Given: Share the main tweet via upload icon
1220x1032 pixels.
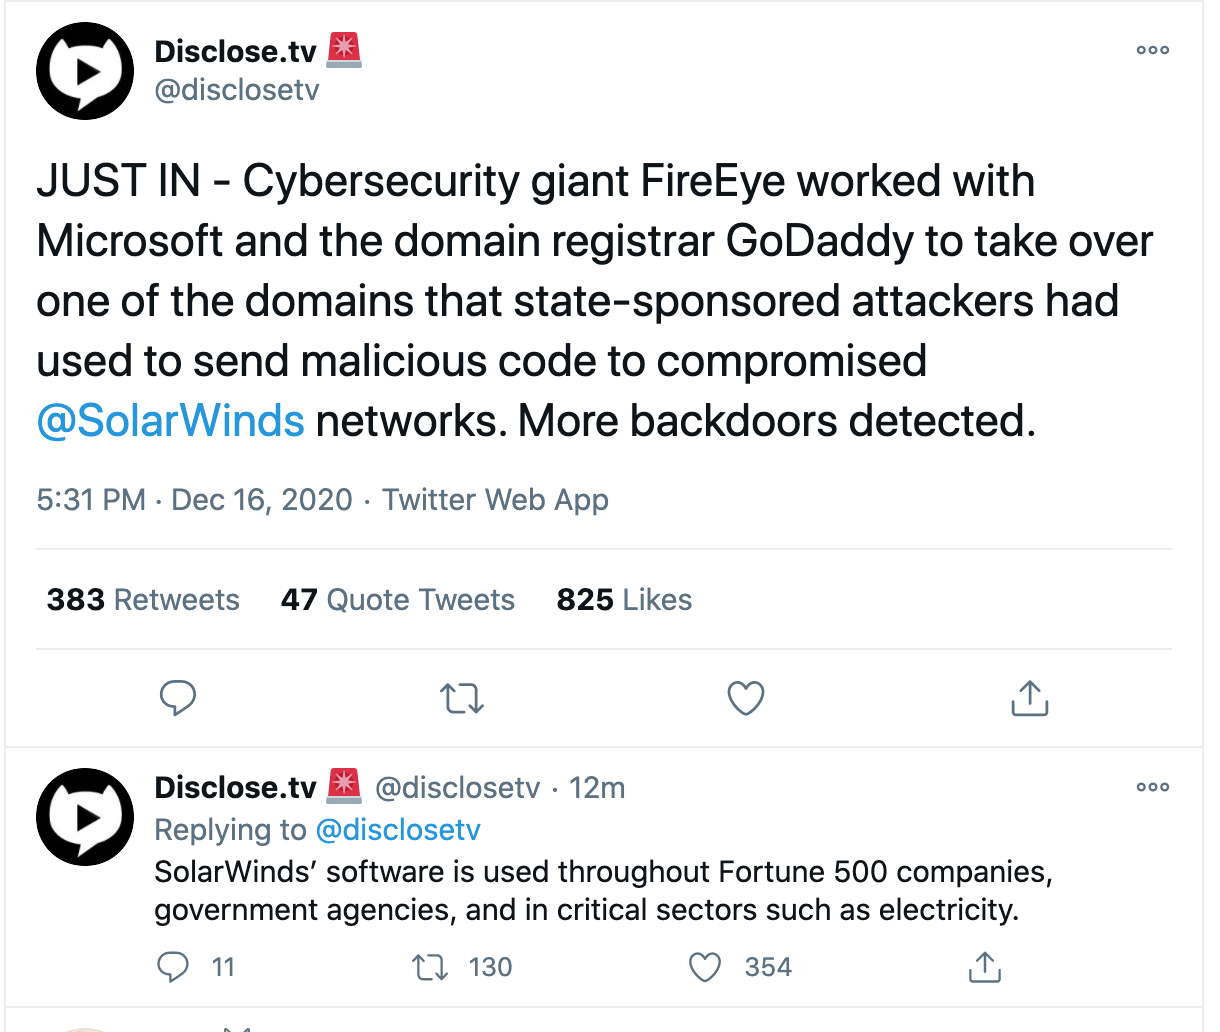Looking at the screenshot, I should click(1029, 698).
